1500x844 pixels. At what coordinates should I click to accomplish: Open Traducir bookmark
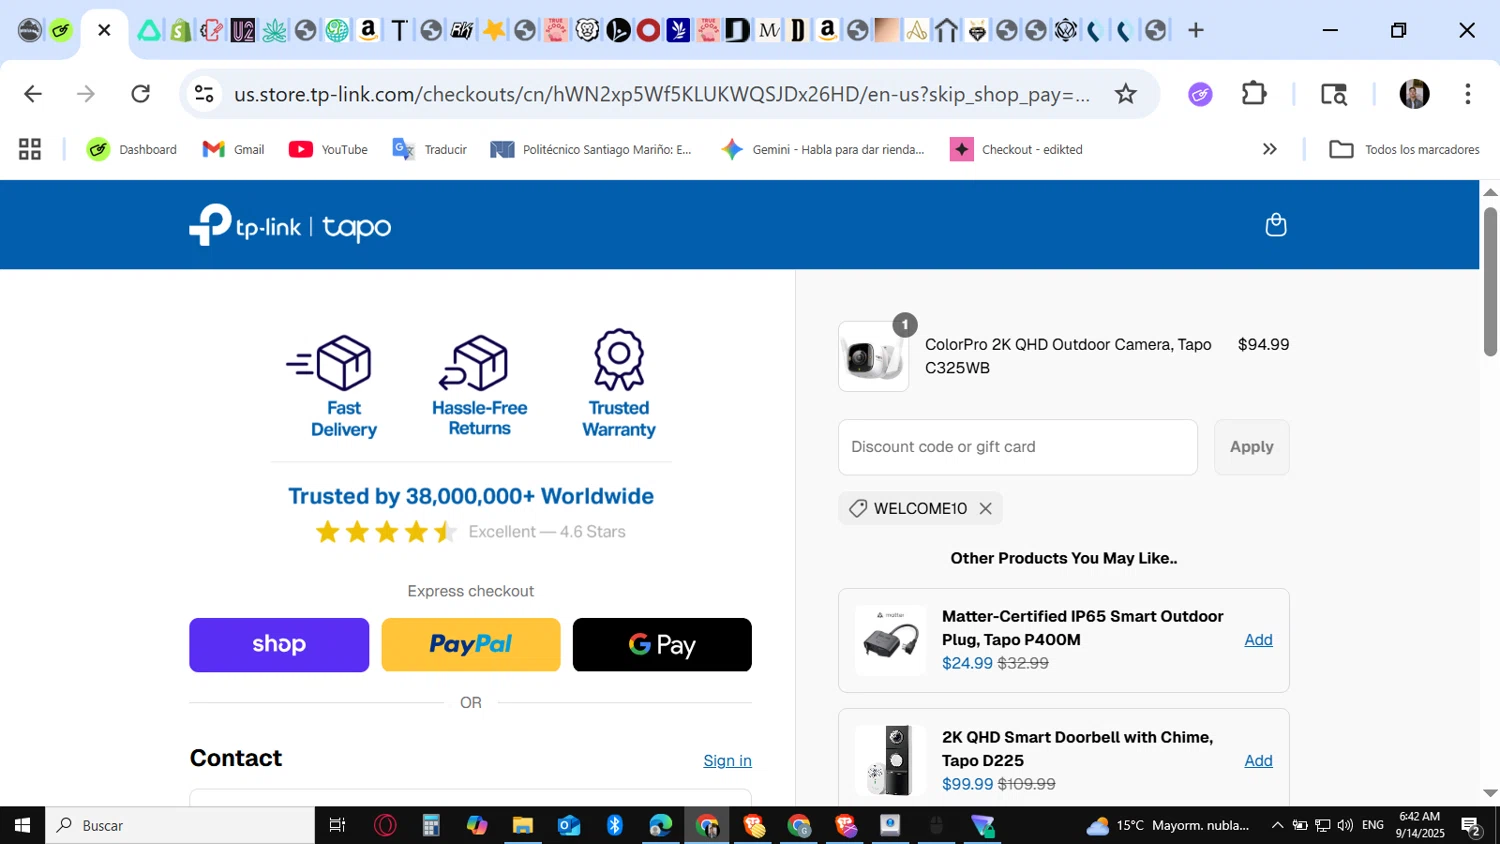(430, 149)
